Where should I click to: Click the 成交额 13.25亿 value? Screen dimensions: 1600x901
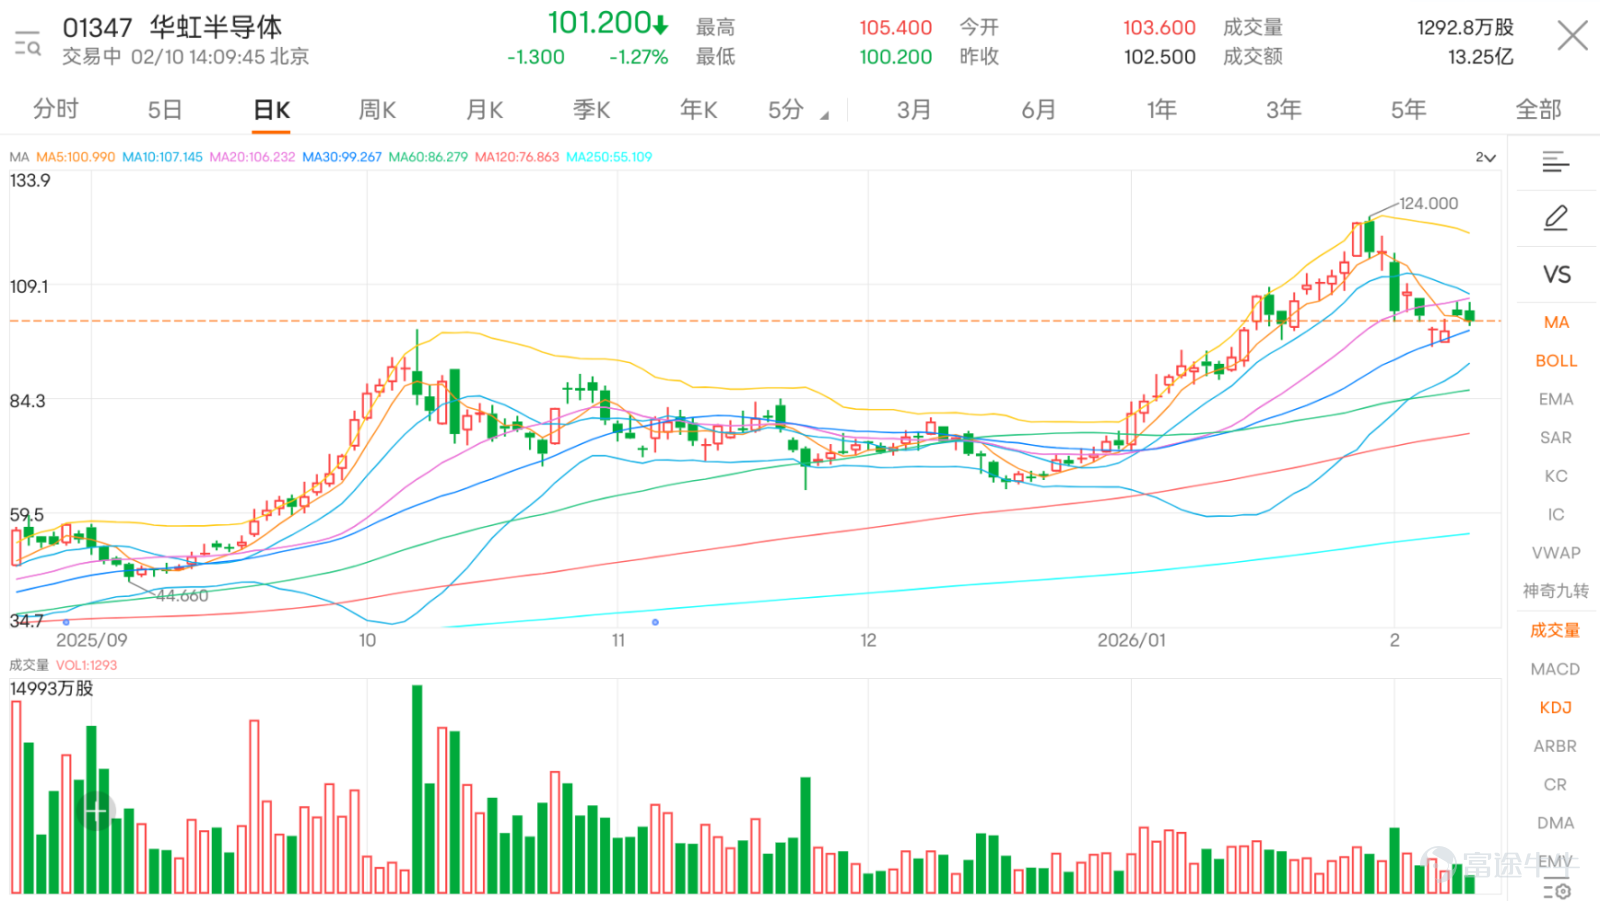(1480, 57)
